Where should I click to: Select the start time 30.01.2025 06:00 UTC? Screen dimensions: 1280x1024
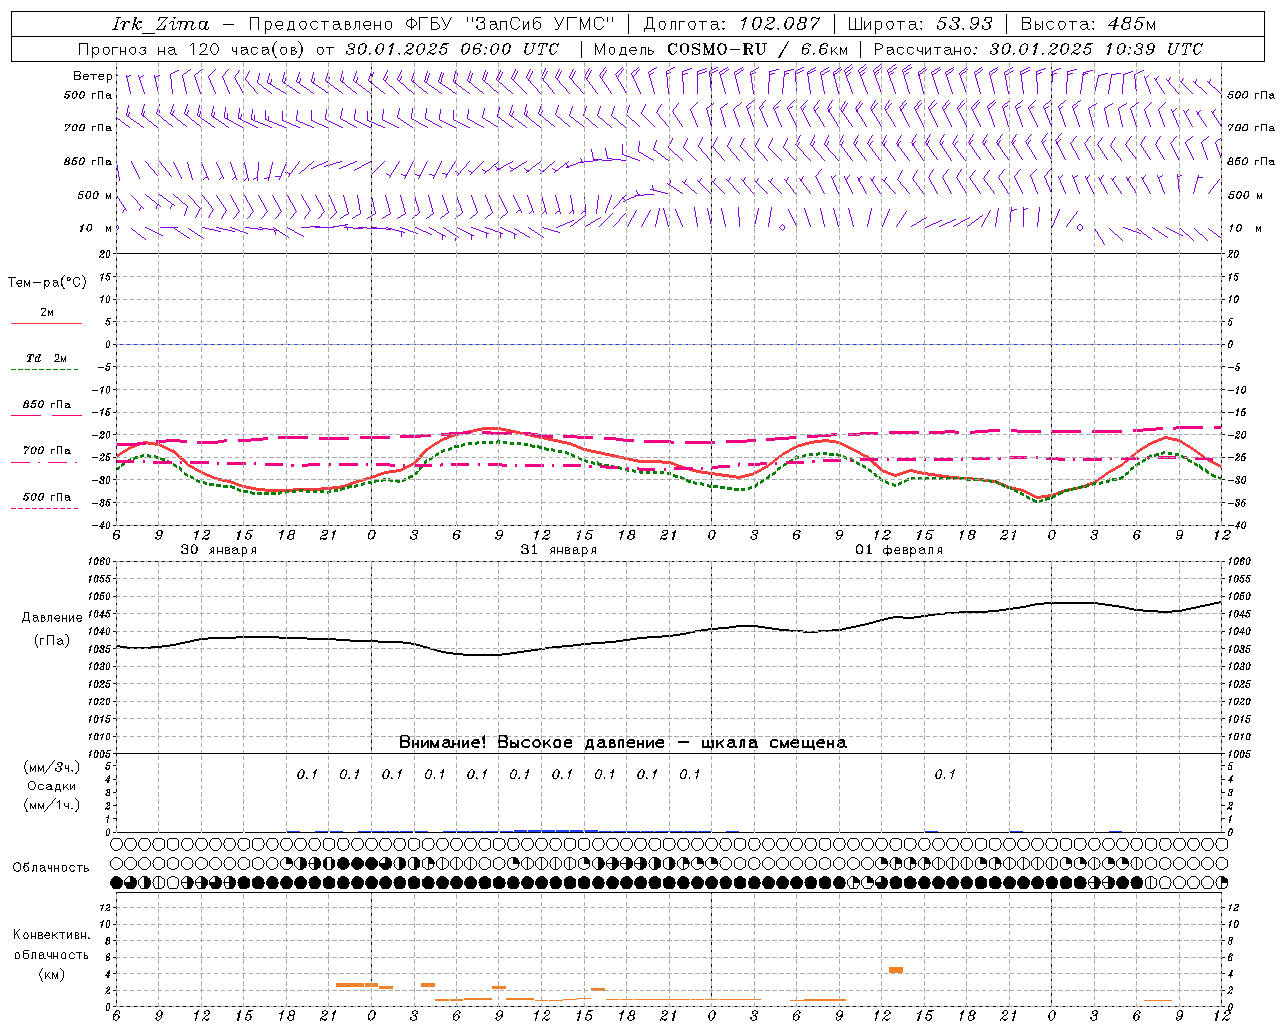pyautogui.click(x=452, y=49)
